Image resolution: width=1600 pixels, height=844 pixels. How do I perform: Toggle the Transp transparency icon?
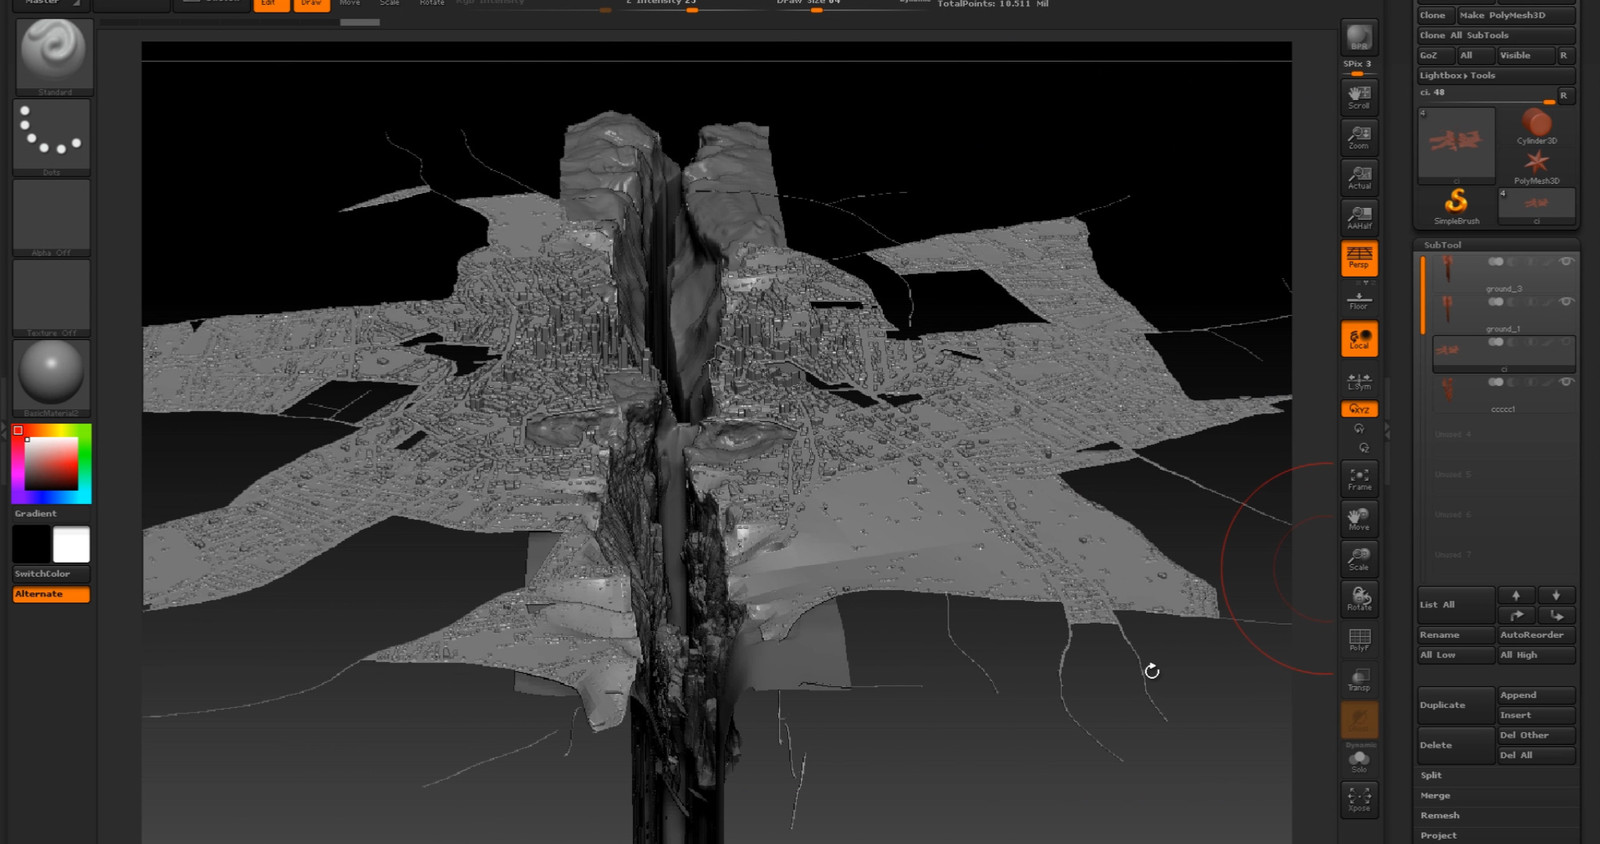1359,679
